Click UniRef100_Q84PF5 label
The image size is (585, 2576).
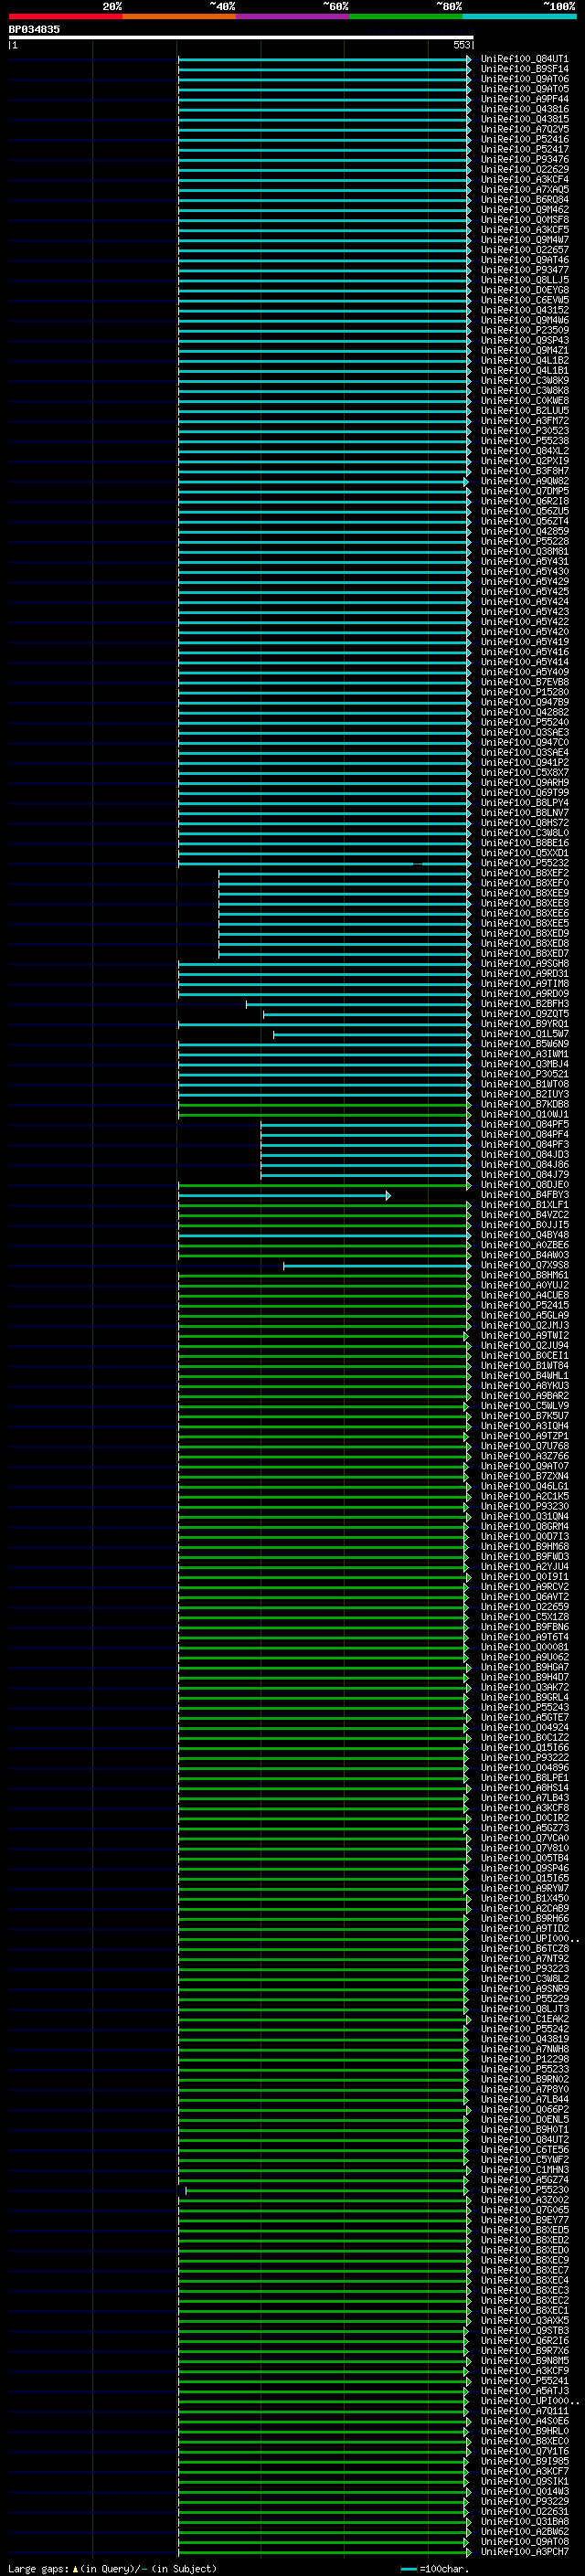pos(524,1124)
